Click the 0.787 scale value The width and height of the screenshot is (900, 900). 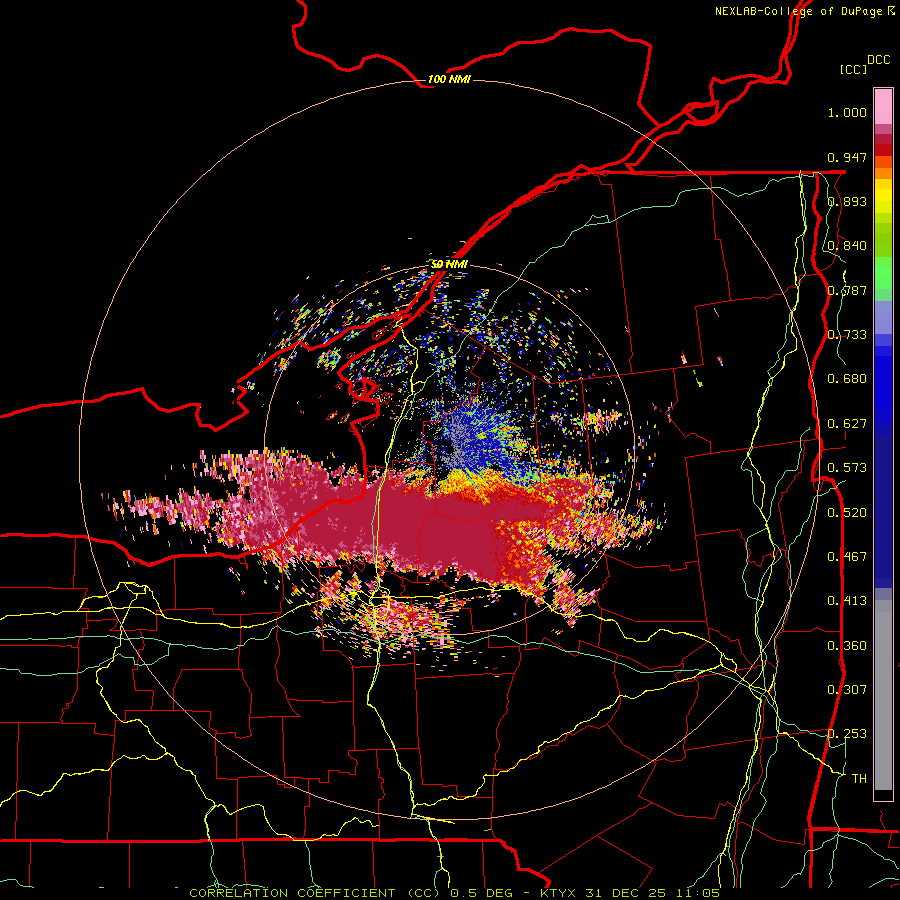pos(847,290)
